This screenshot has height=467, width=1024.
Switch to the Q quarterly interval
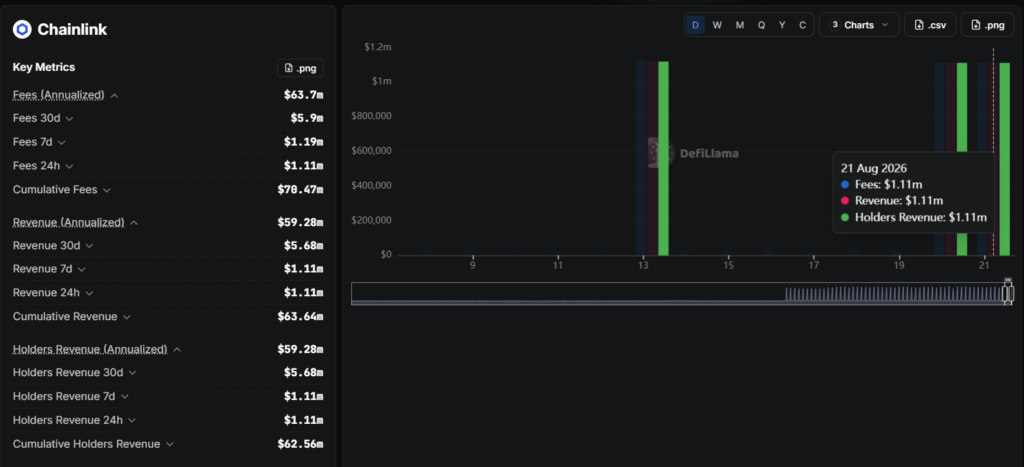(761, 25)
